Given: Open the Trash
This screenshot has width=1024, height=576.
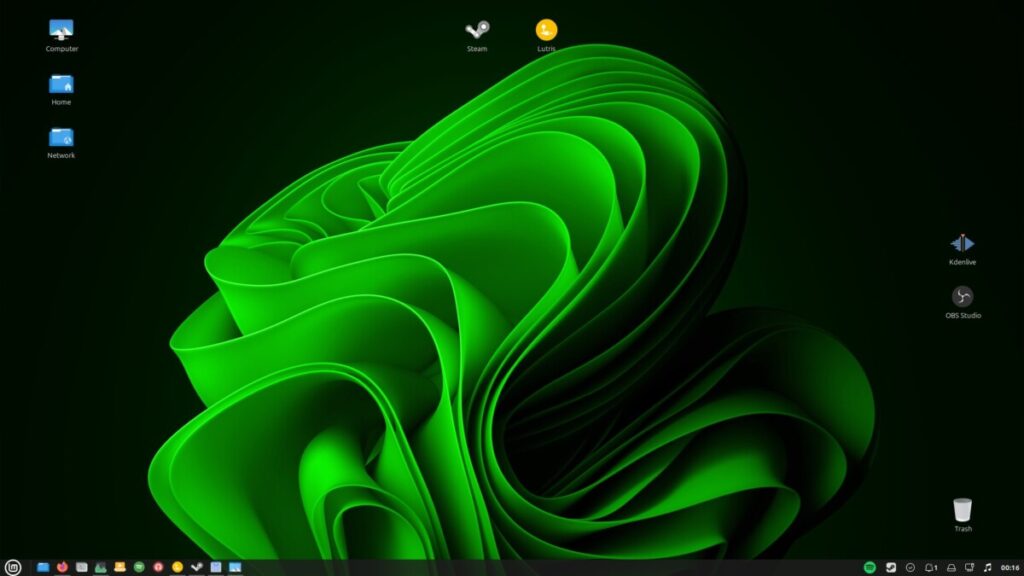Looking at the screenshot, I should (x=961, y=510).
